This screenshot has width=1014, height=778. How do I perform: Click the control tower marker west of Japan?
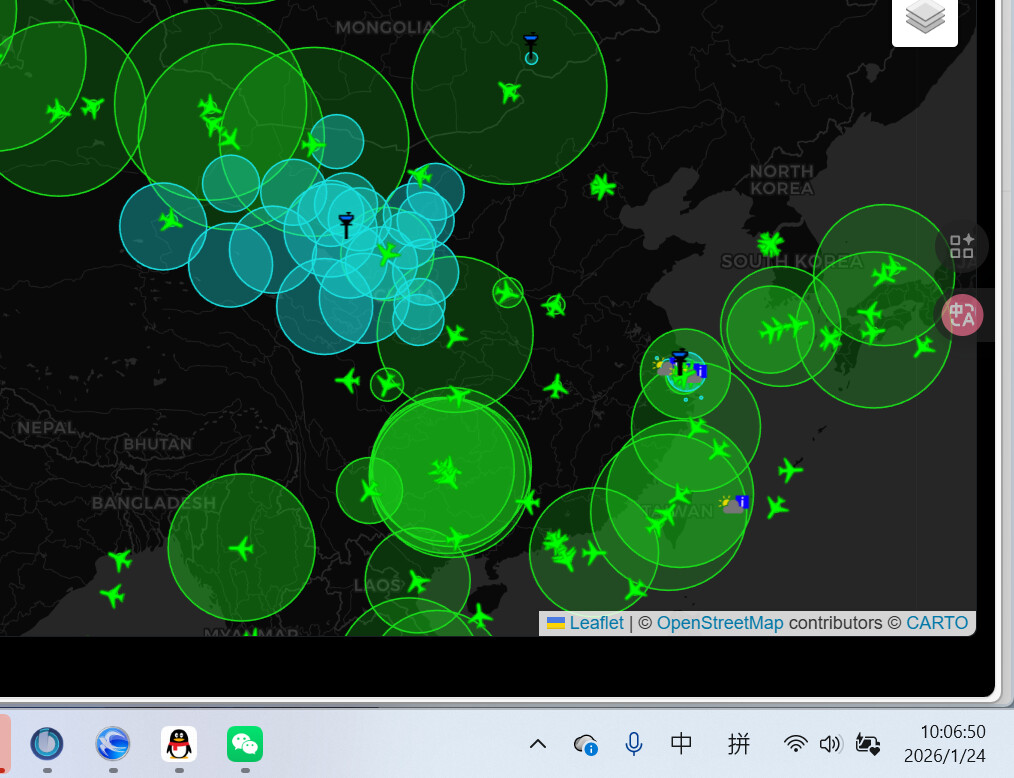(680, 361)
